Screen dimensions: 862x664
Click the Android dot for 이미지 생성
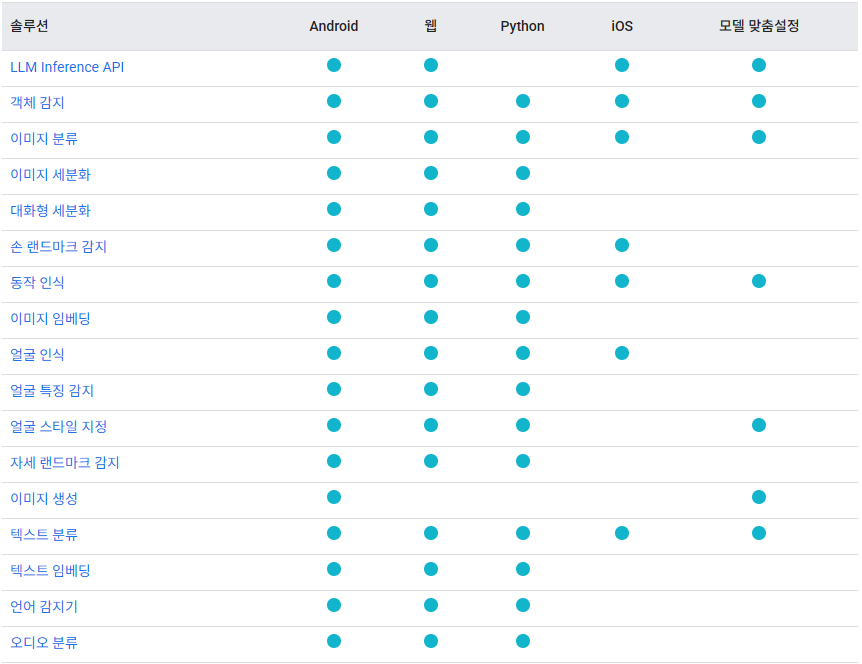pos(334,497)
